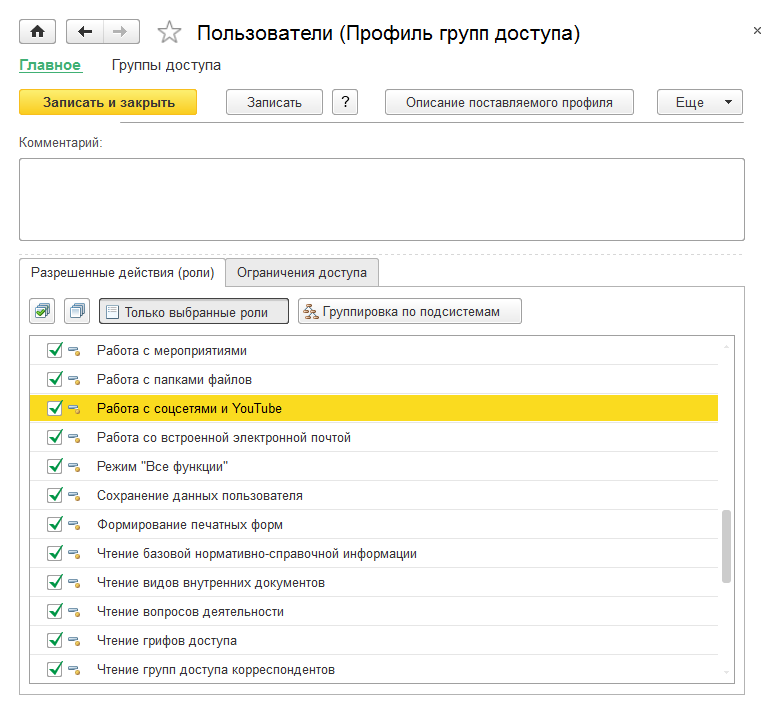
Task: Select the row Режим "Все функции"
Action: coord(374,467)
